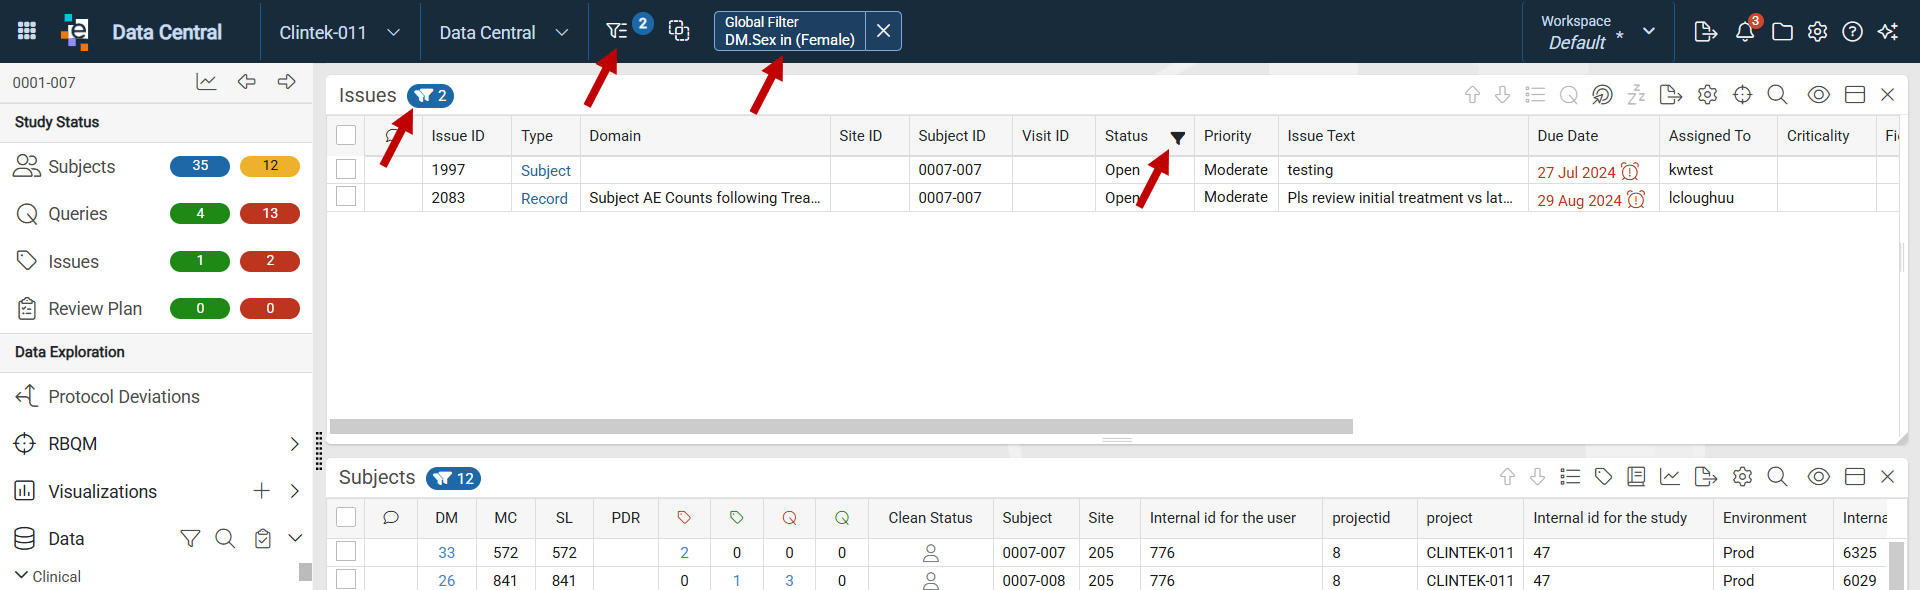The height and width of the screenshot is (590, 1920).
Task: Select all rows checkbox in Subjects header
Action: (346, 517)
